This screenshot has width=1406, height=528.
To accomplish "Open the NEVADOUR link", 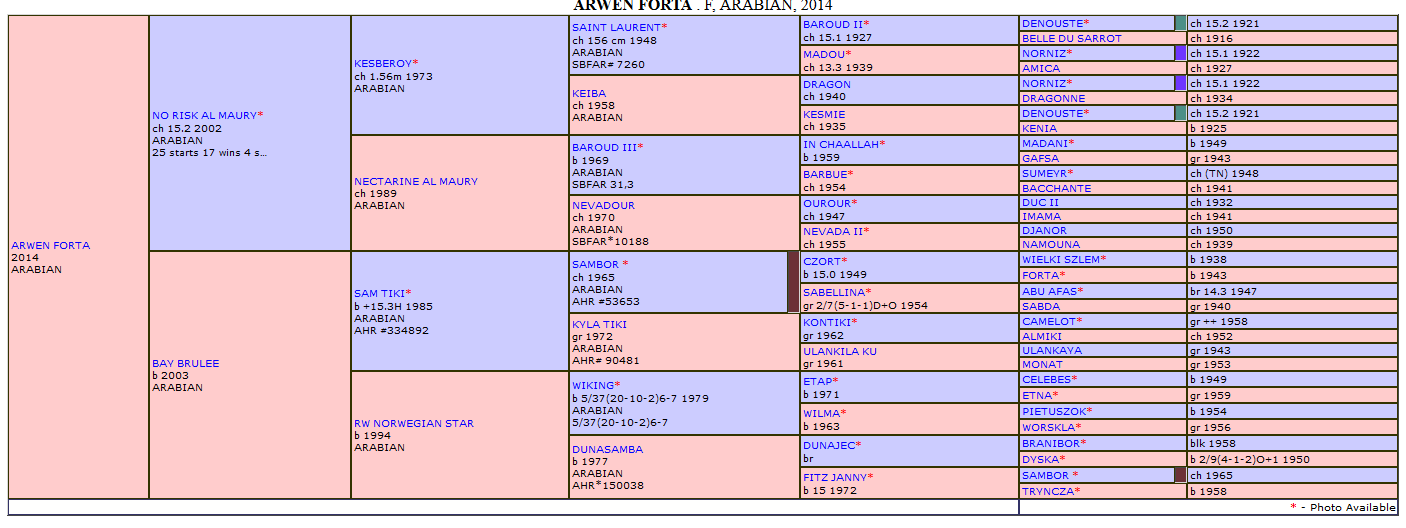I will (603, 206).
